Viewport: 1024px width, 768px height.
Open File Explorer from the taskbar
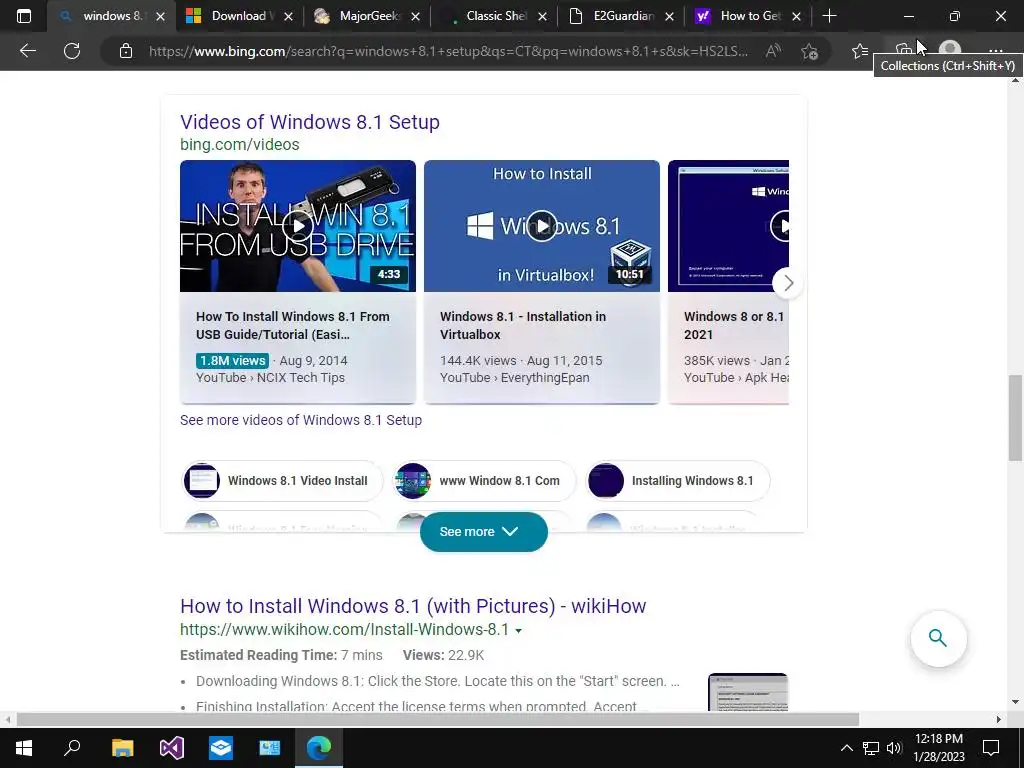(x=122, y=747)
